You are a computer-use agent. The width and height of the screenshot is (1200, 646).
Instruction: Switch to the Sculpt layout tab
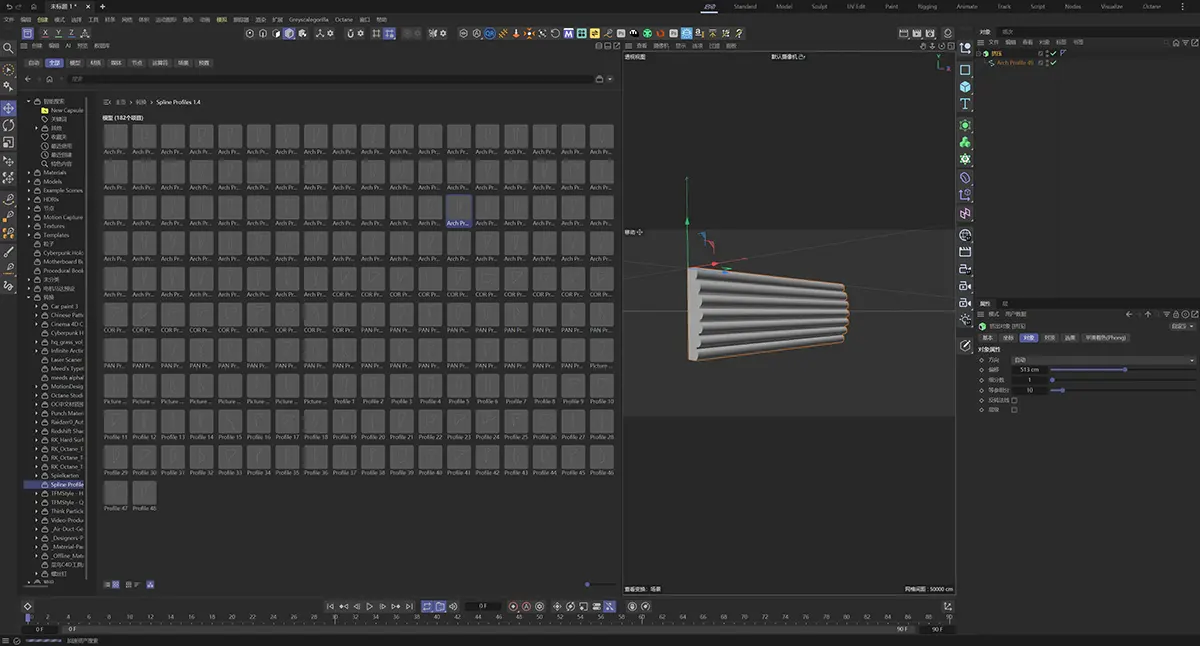coord(819,6)
